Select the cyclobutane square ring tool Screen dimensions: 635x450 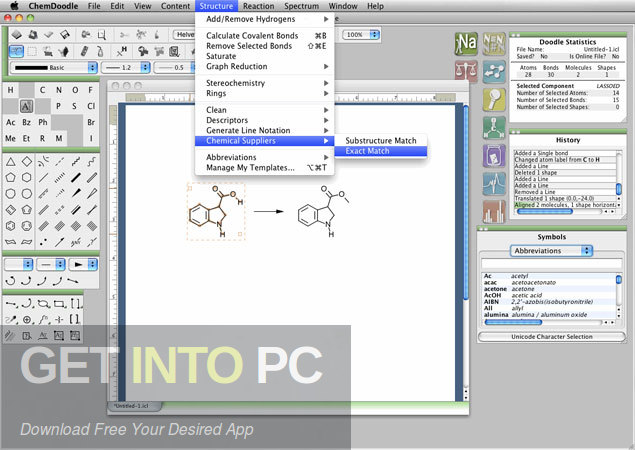point(27,162)
